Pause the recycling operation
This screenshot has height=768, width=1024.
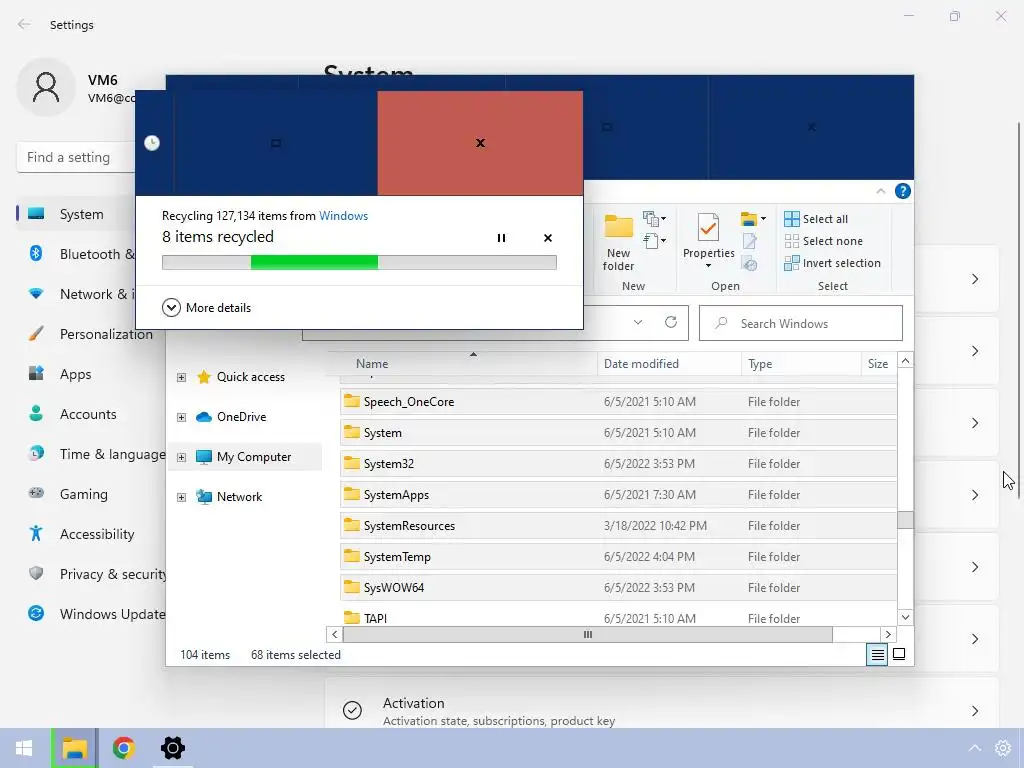(501, 238)
